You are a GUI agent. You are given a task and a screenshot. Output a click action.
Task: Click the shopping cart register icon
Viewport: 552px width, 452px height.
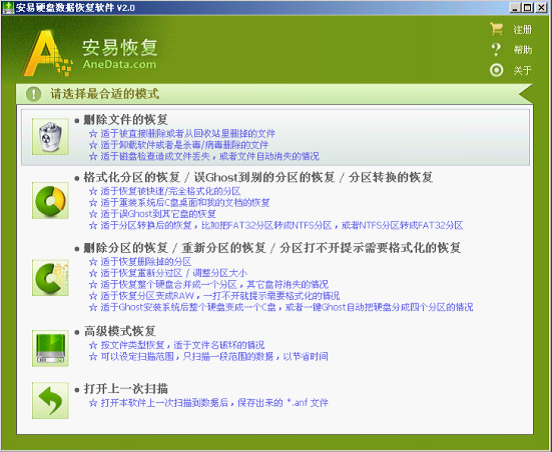tap(496, 29)
